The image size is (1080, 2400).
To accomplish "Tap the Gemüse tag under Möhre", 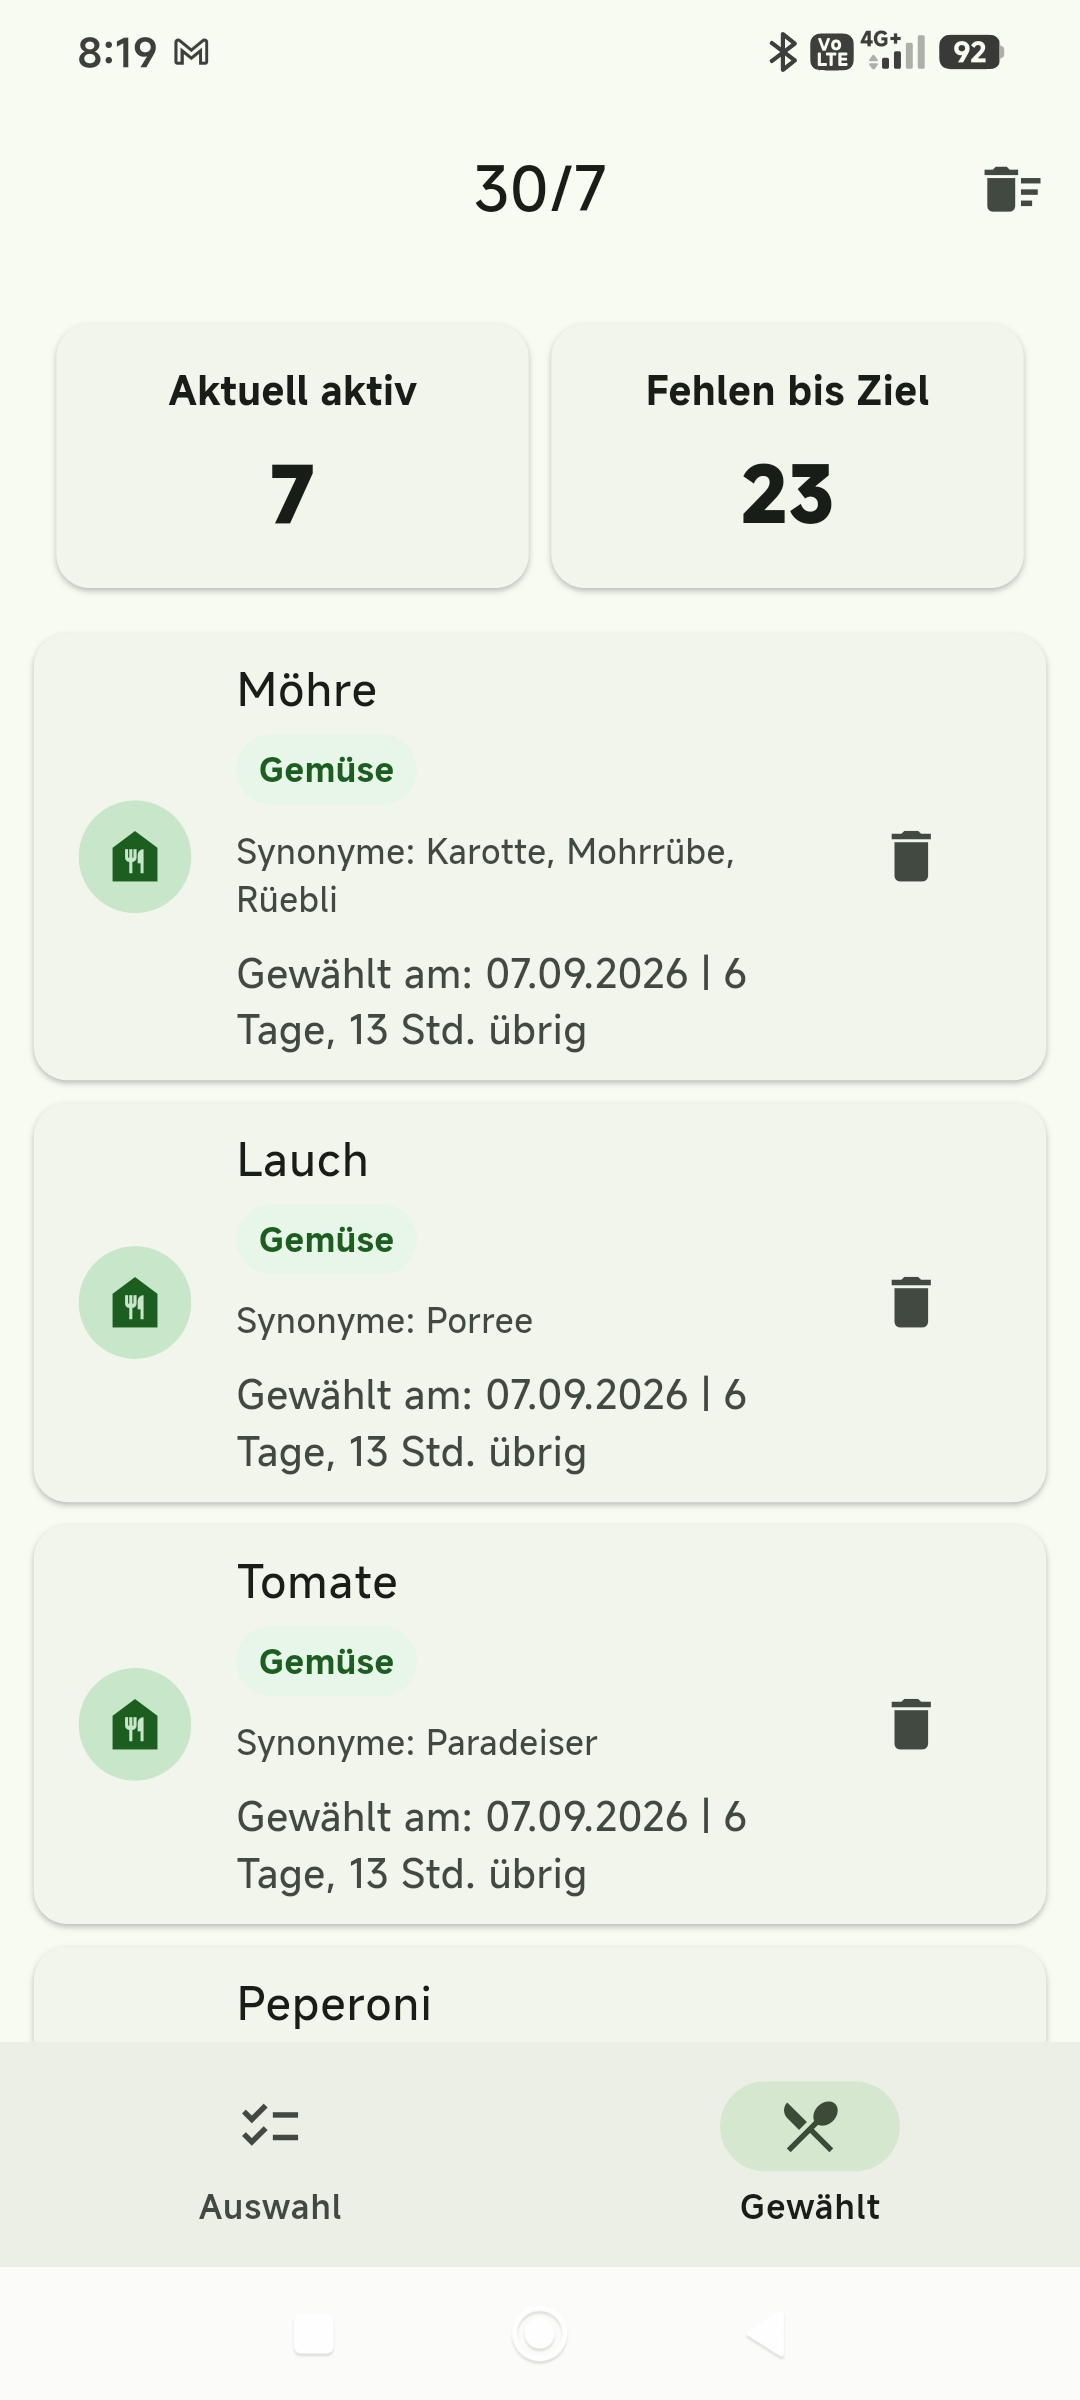I will (326, 770).
